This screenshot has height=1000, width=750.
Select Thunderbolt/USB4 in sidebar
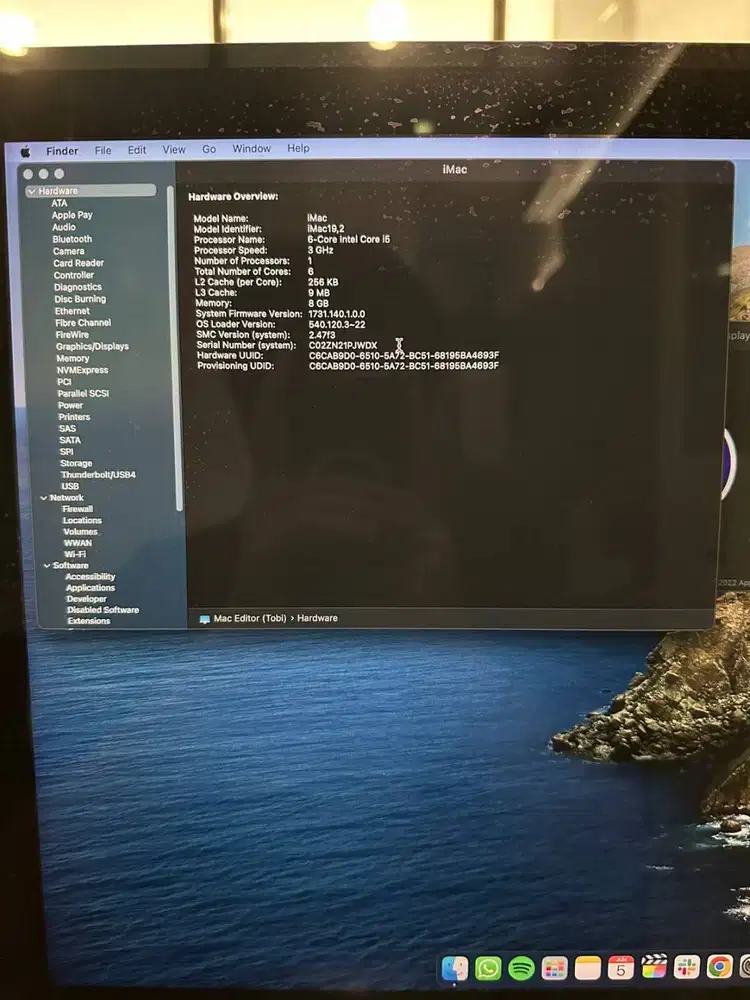click(98, 475)
